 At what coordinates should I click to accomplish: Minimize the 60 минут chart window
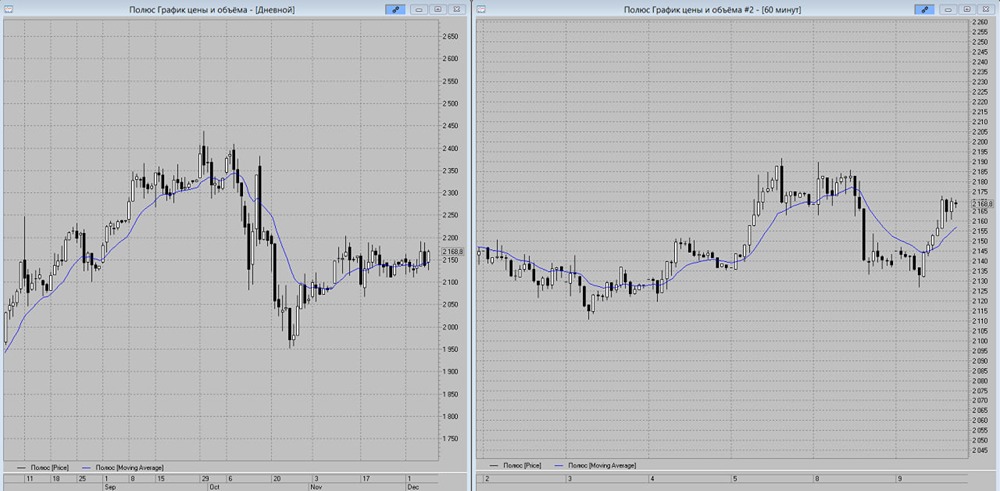(950, 10)
